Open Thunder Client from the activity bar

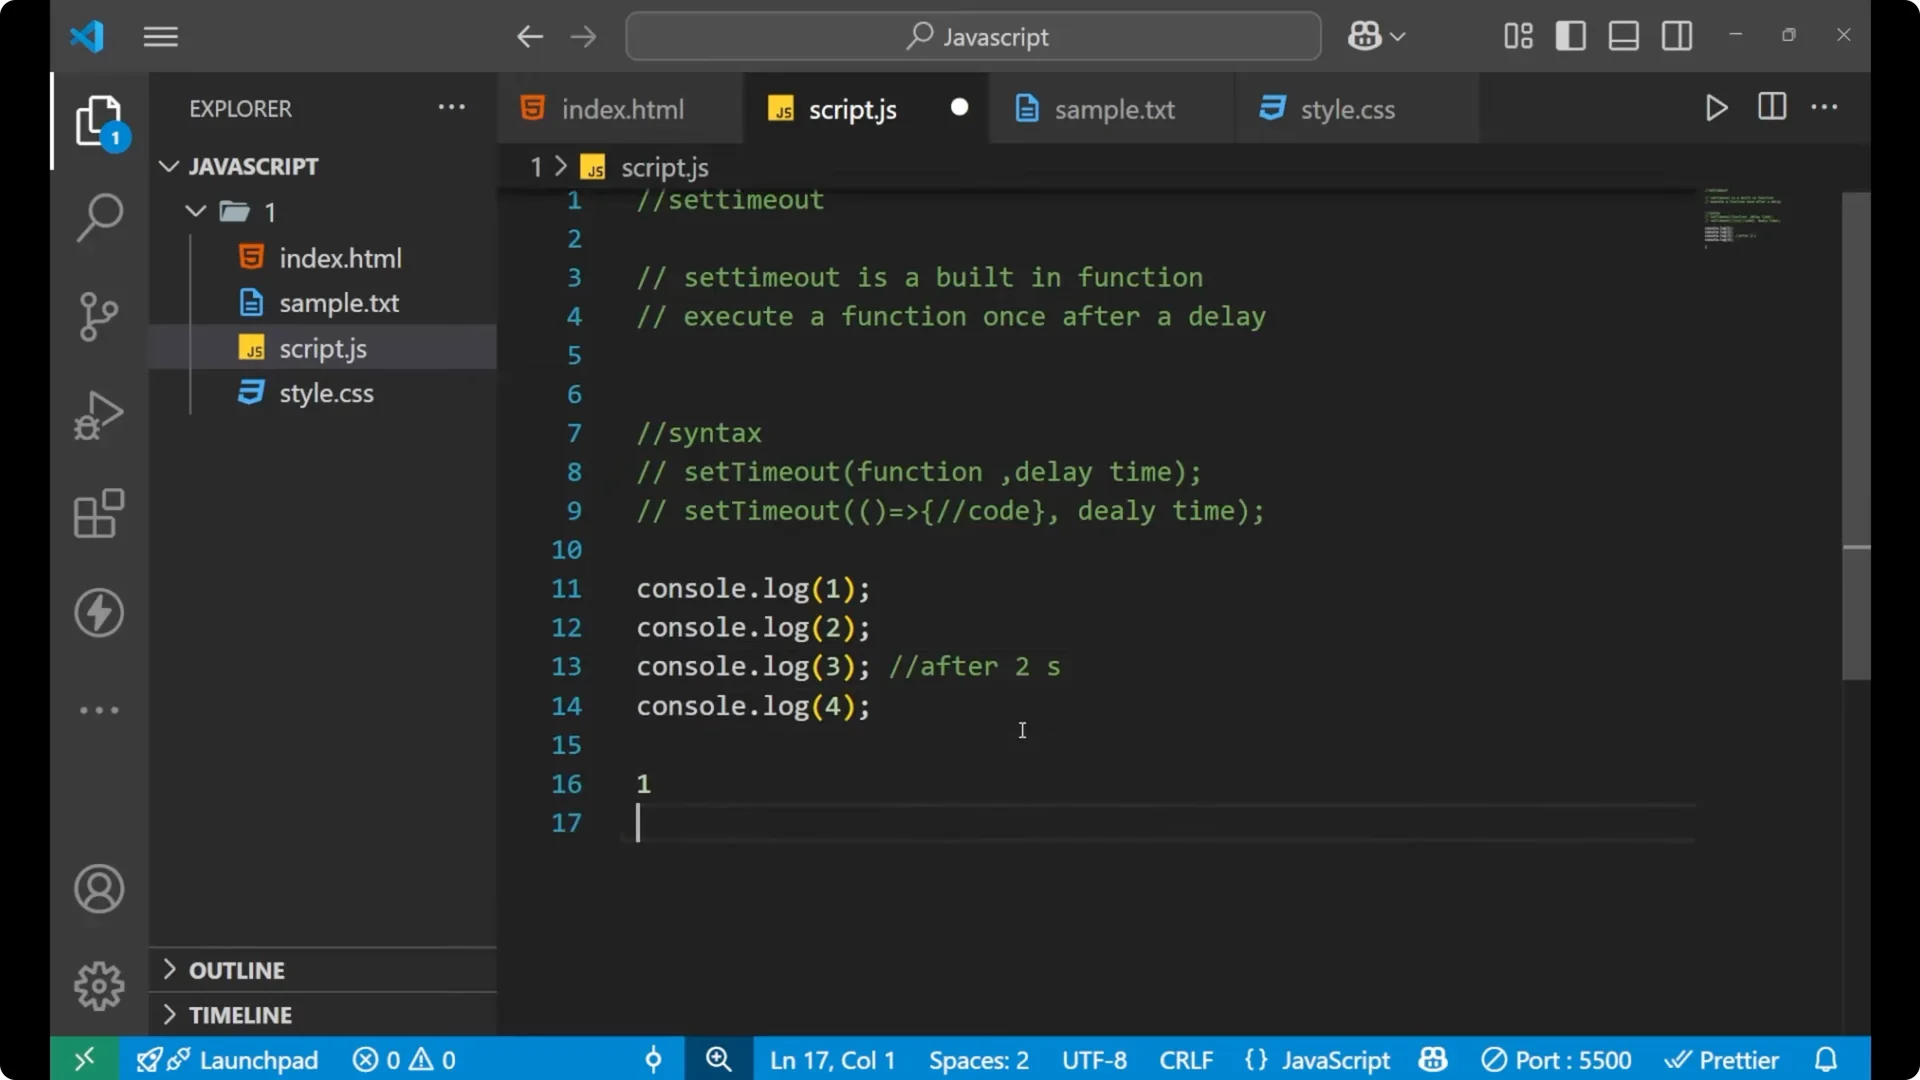(x=98, y=613)
